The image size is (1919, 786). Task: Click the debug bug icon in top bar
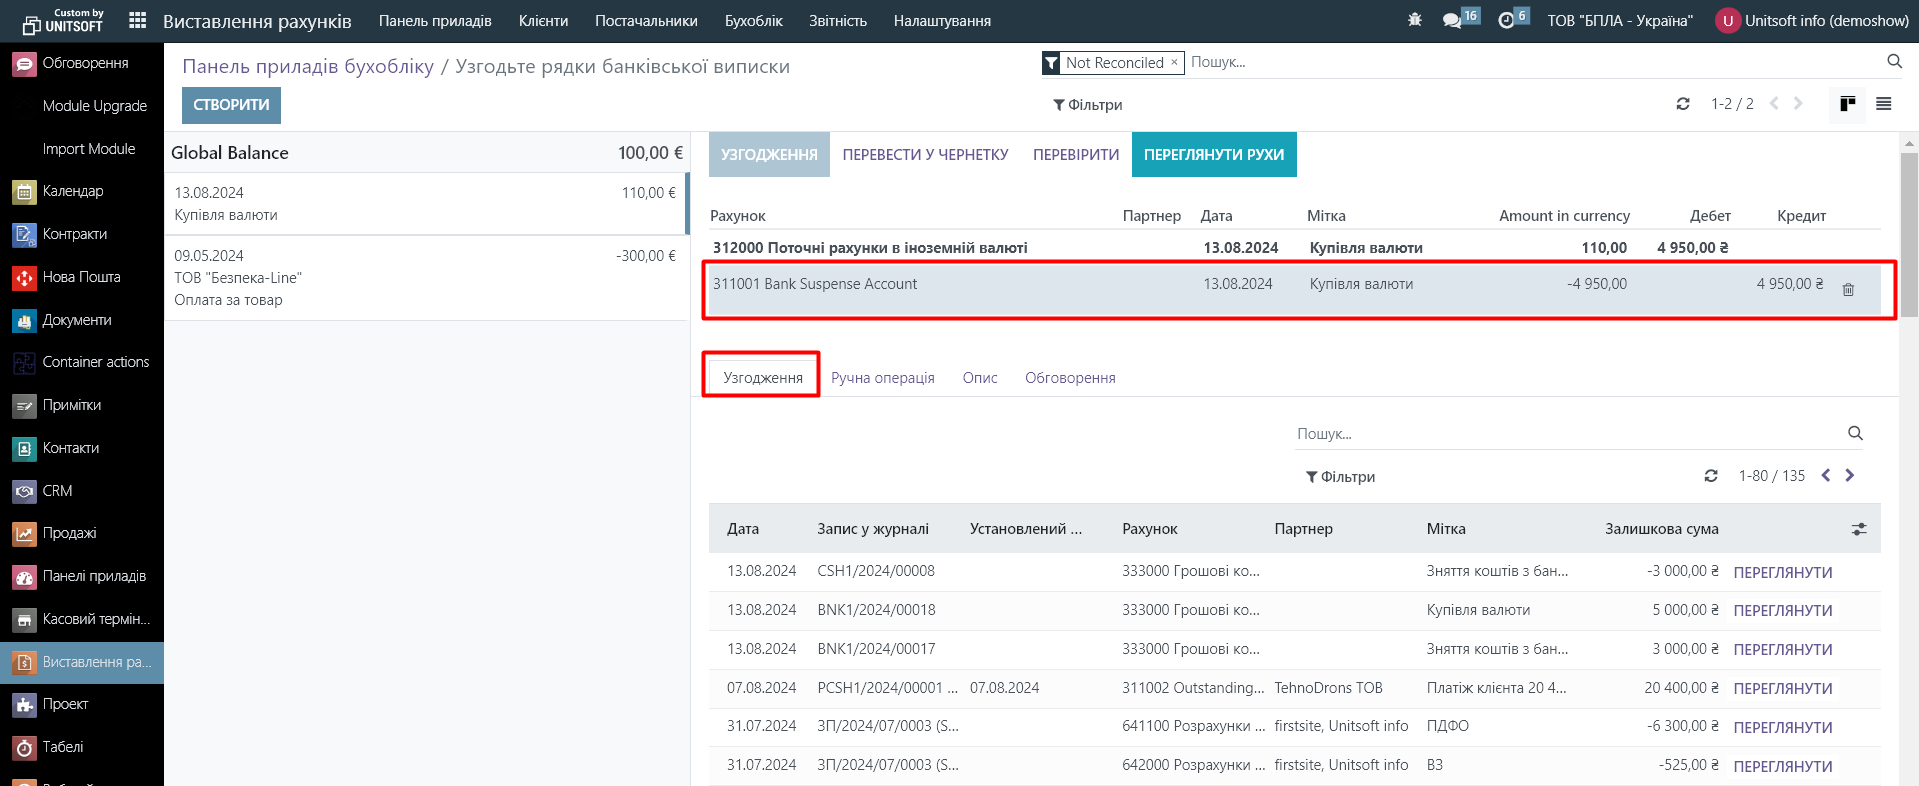tap(1414, 20)
